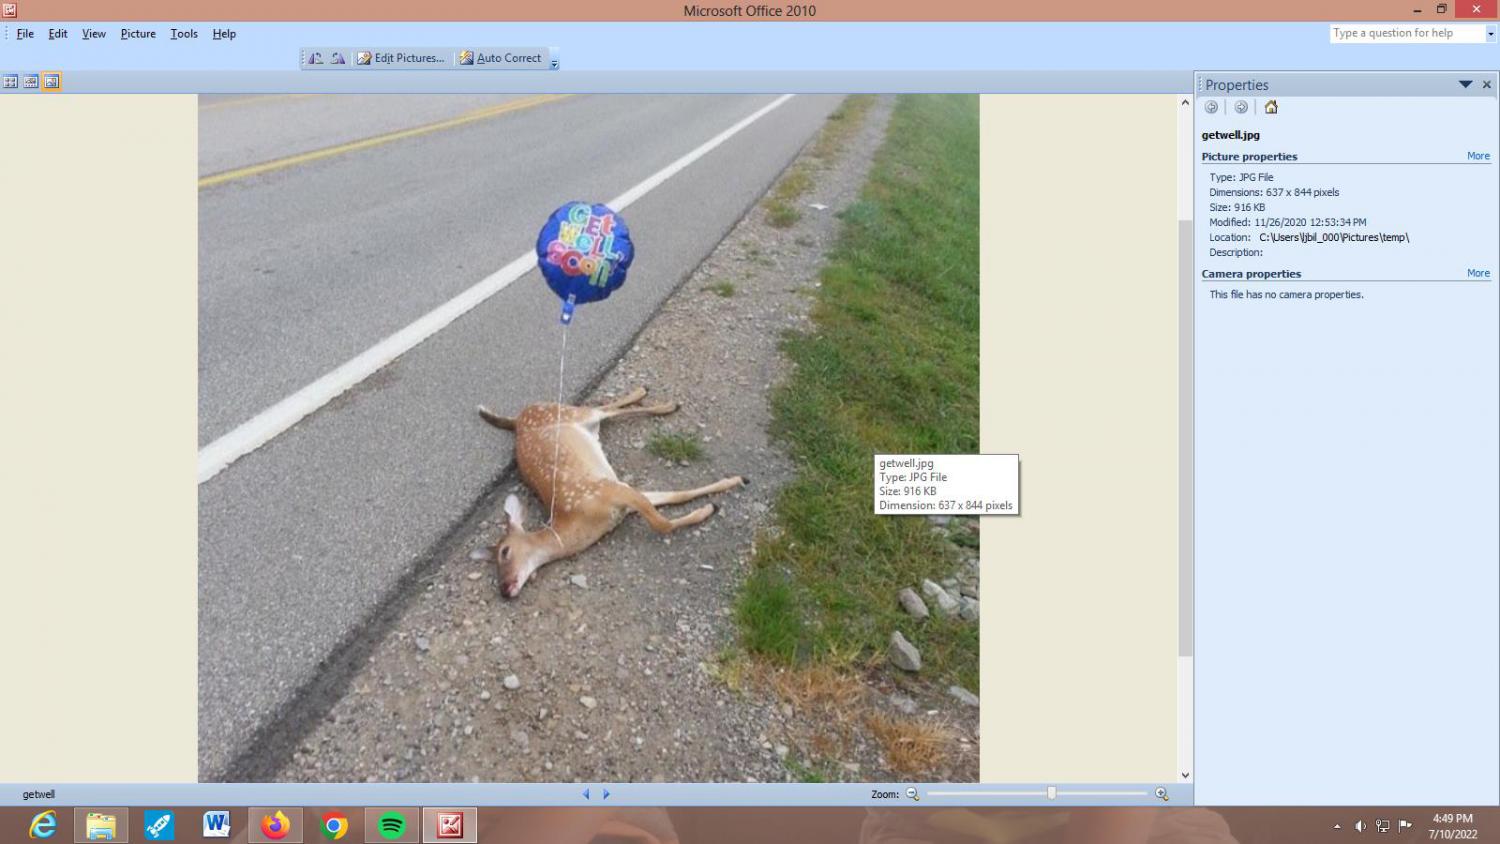The width and height of the screenshot is (1500, 844).
Task: Switch to Single Picture view
Action: [51, 82]
